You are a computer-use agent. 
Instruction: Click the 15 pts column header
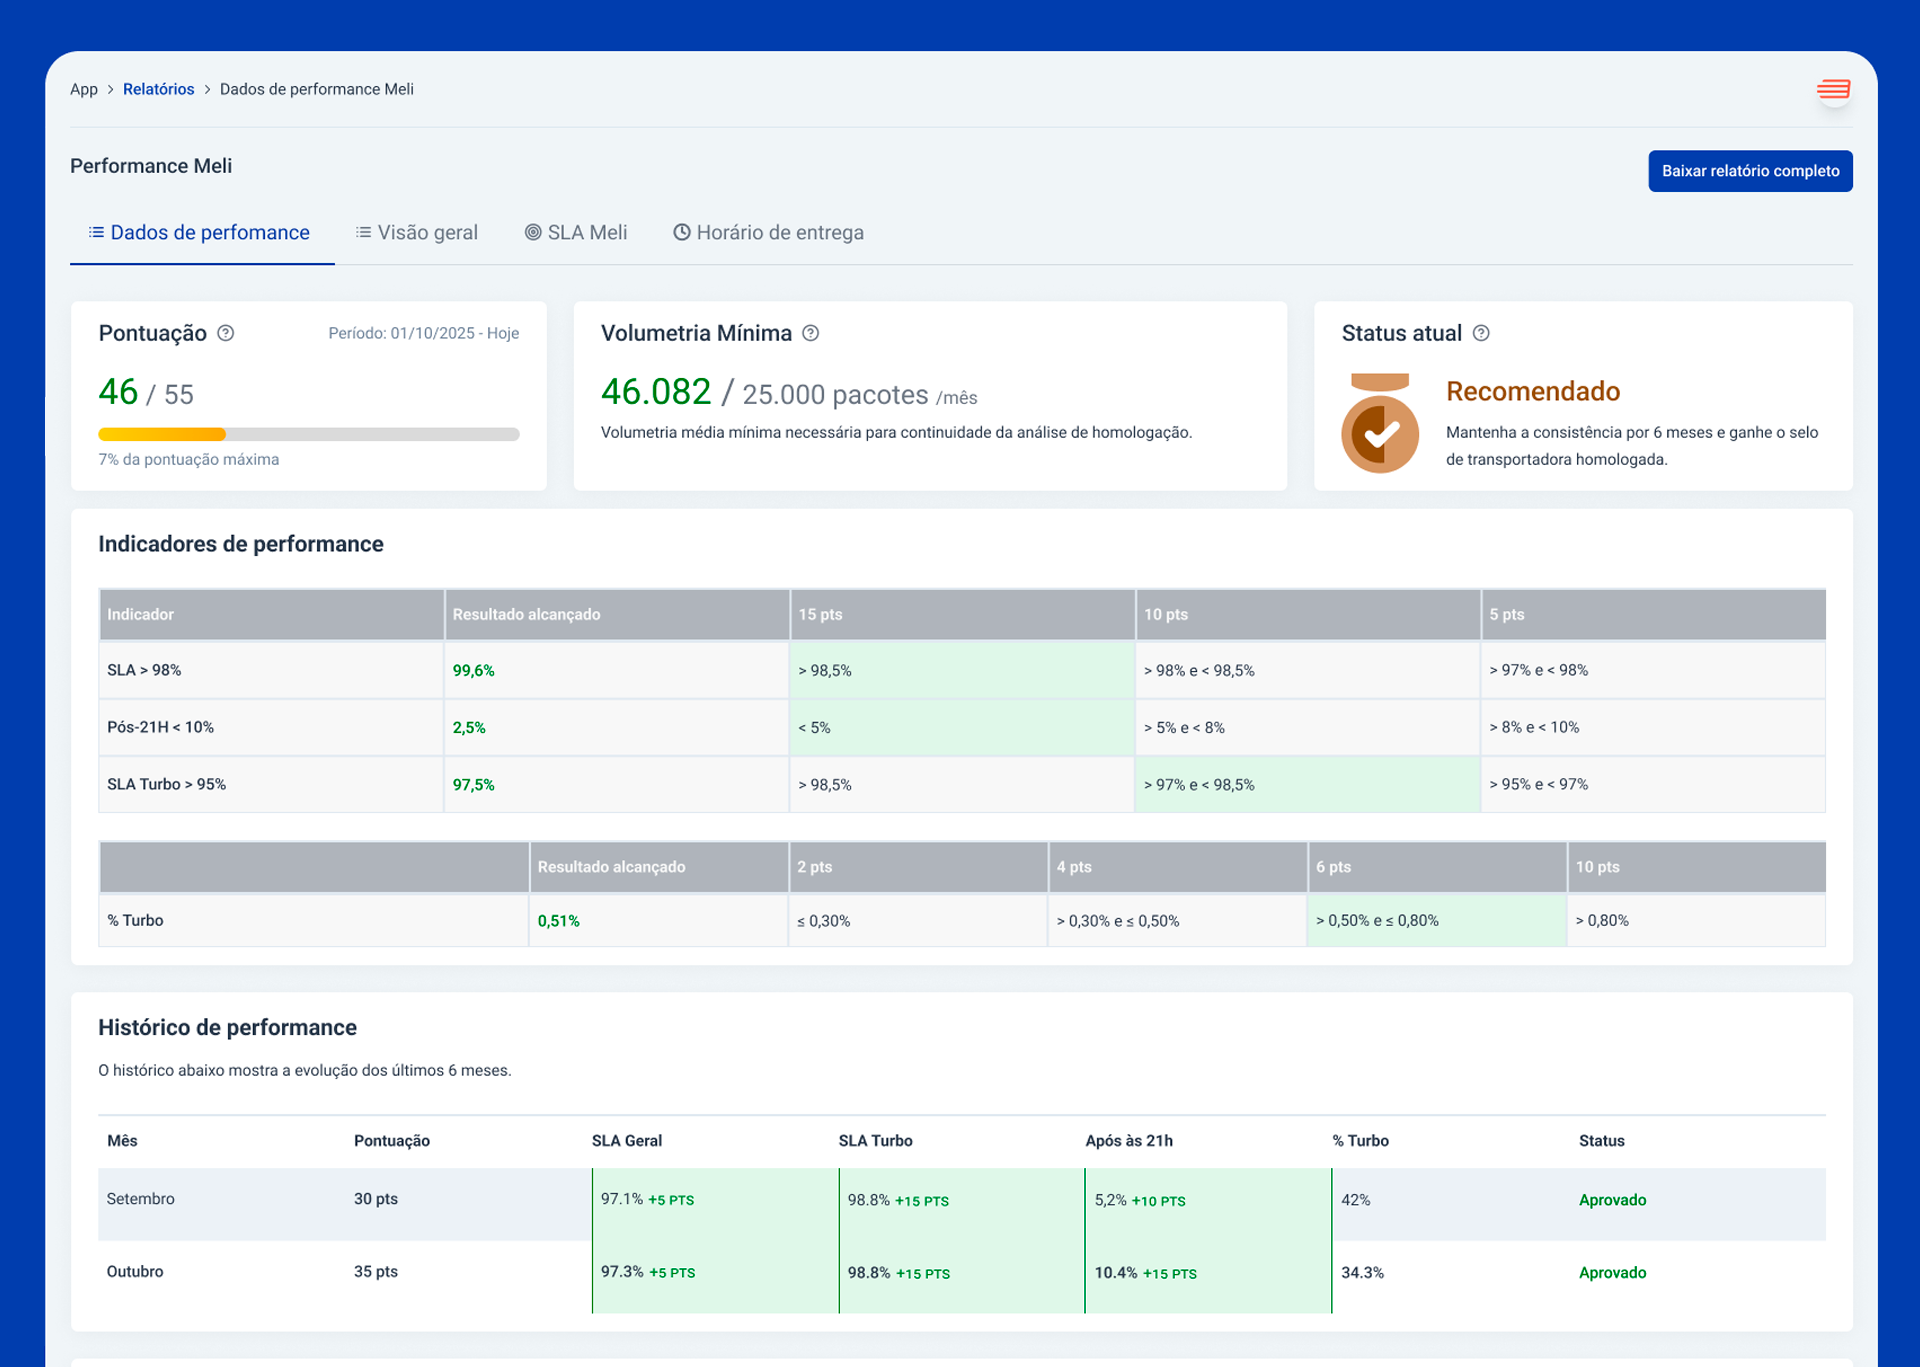(962, 614)
